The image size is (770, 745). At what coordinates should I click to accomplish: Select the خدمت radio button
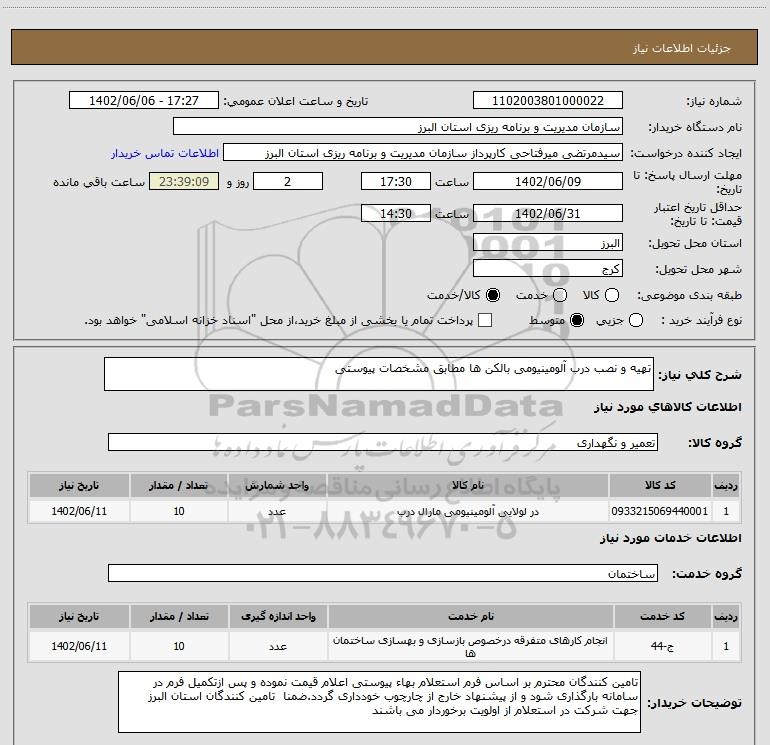pyautogui.click(x=560, y=295)
